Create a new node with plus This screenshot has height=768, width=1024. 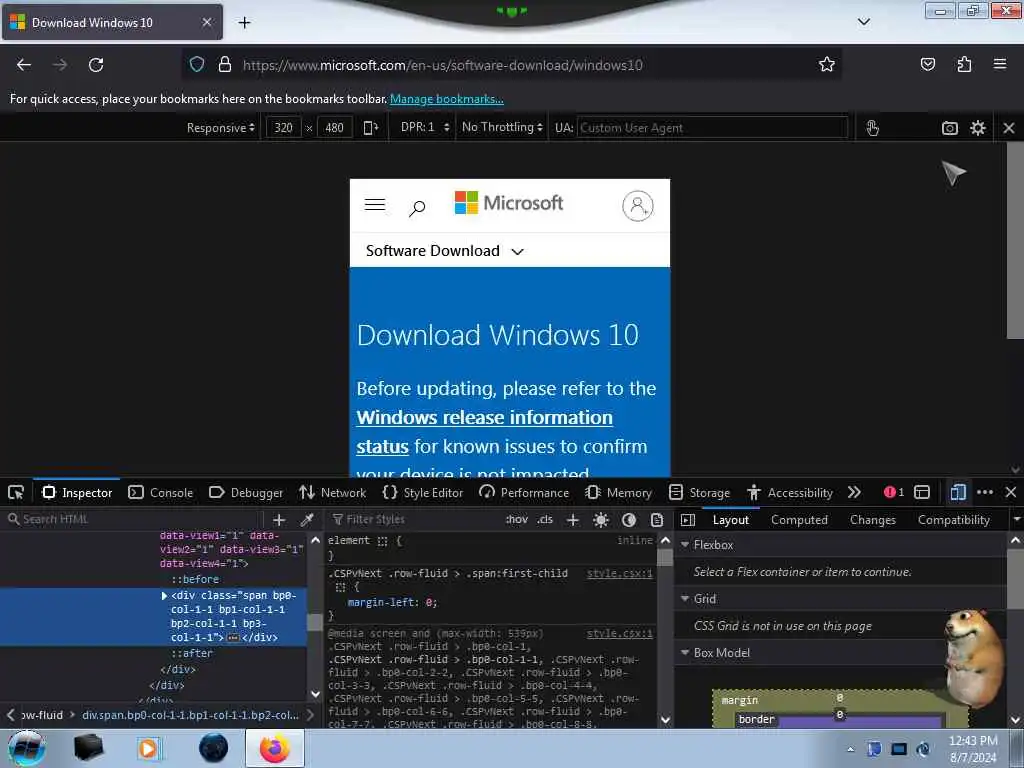[279, 519]
